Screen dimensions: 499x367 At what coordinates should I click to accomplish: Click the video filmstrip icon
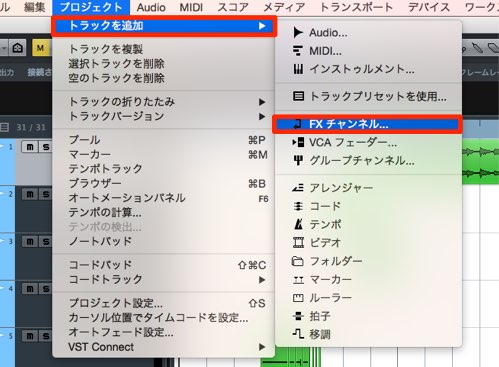point(298,243)
